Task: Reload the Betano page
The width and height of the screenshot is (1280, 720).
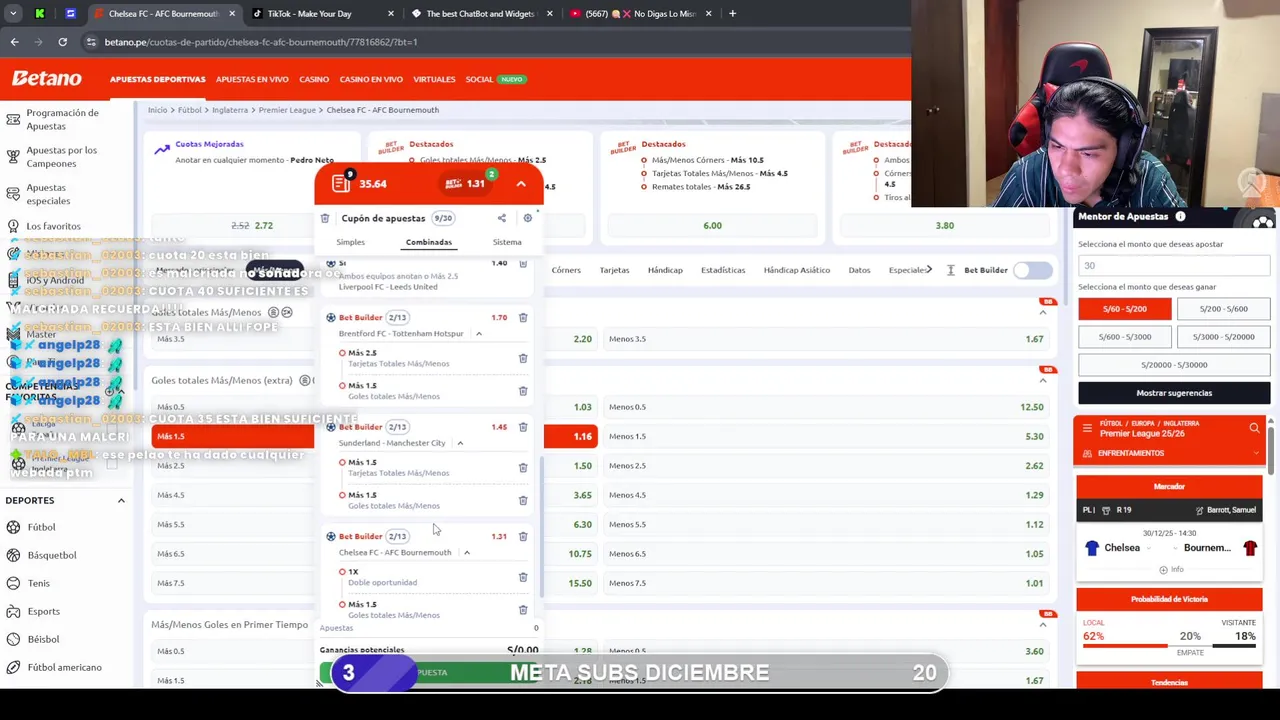Action: [62, 42]
